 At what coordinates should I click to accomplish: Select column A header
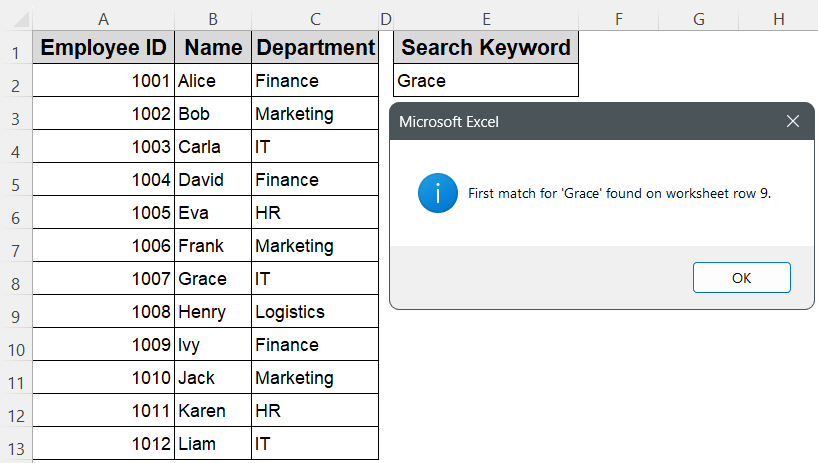[x=103, y=17]
